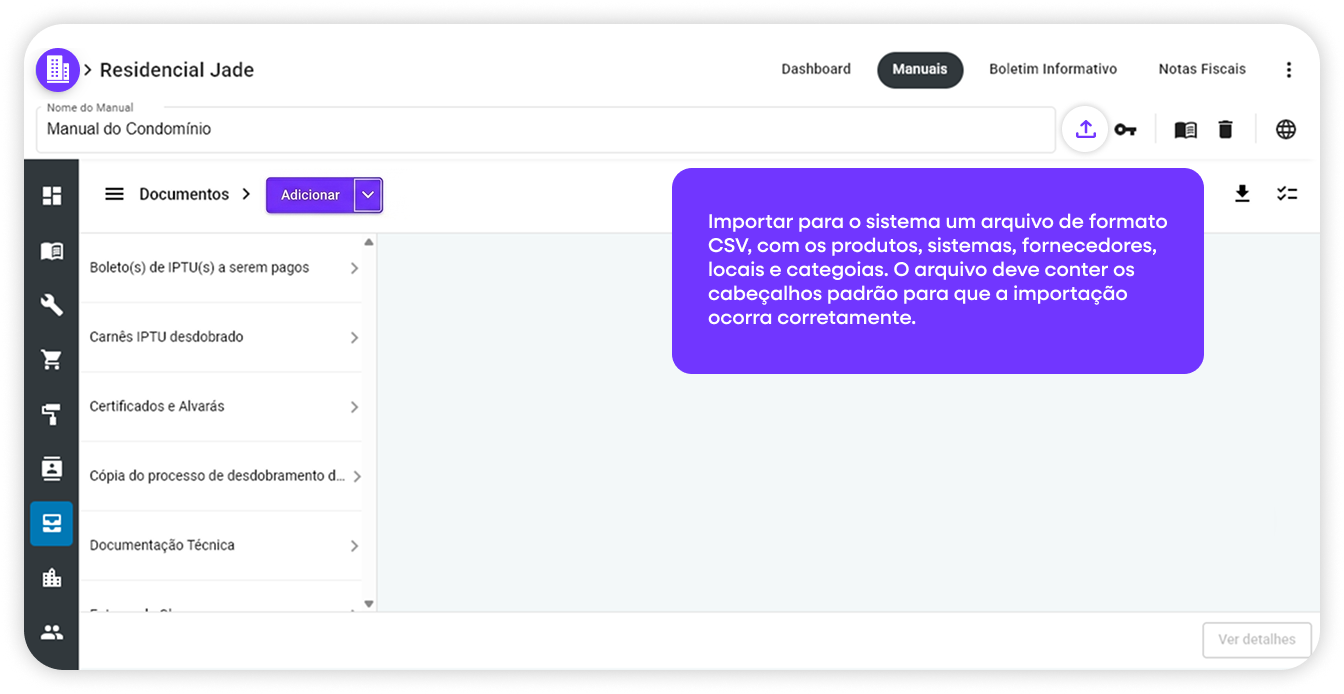The image size is (1344, 694).
Task: Open the shopping cart section in the sidebar
Action: click(x=51, y=359)
